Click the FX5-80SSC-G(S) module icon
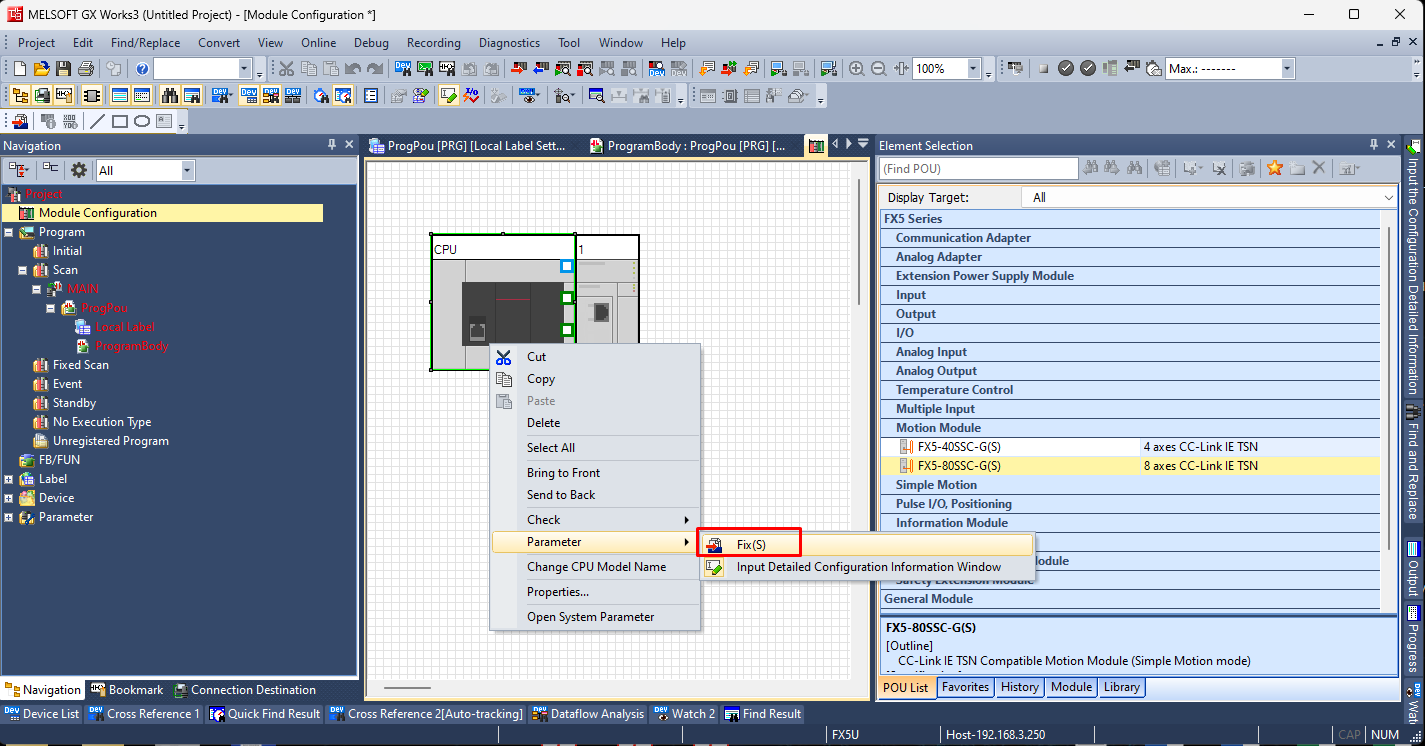 906,466
